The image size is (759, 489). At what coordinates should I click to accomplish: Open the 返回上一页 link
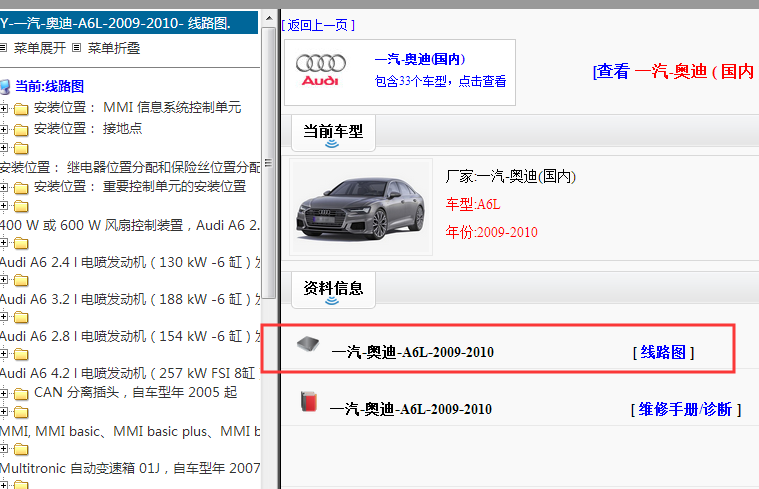pos(318,25)
